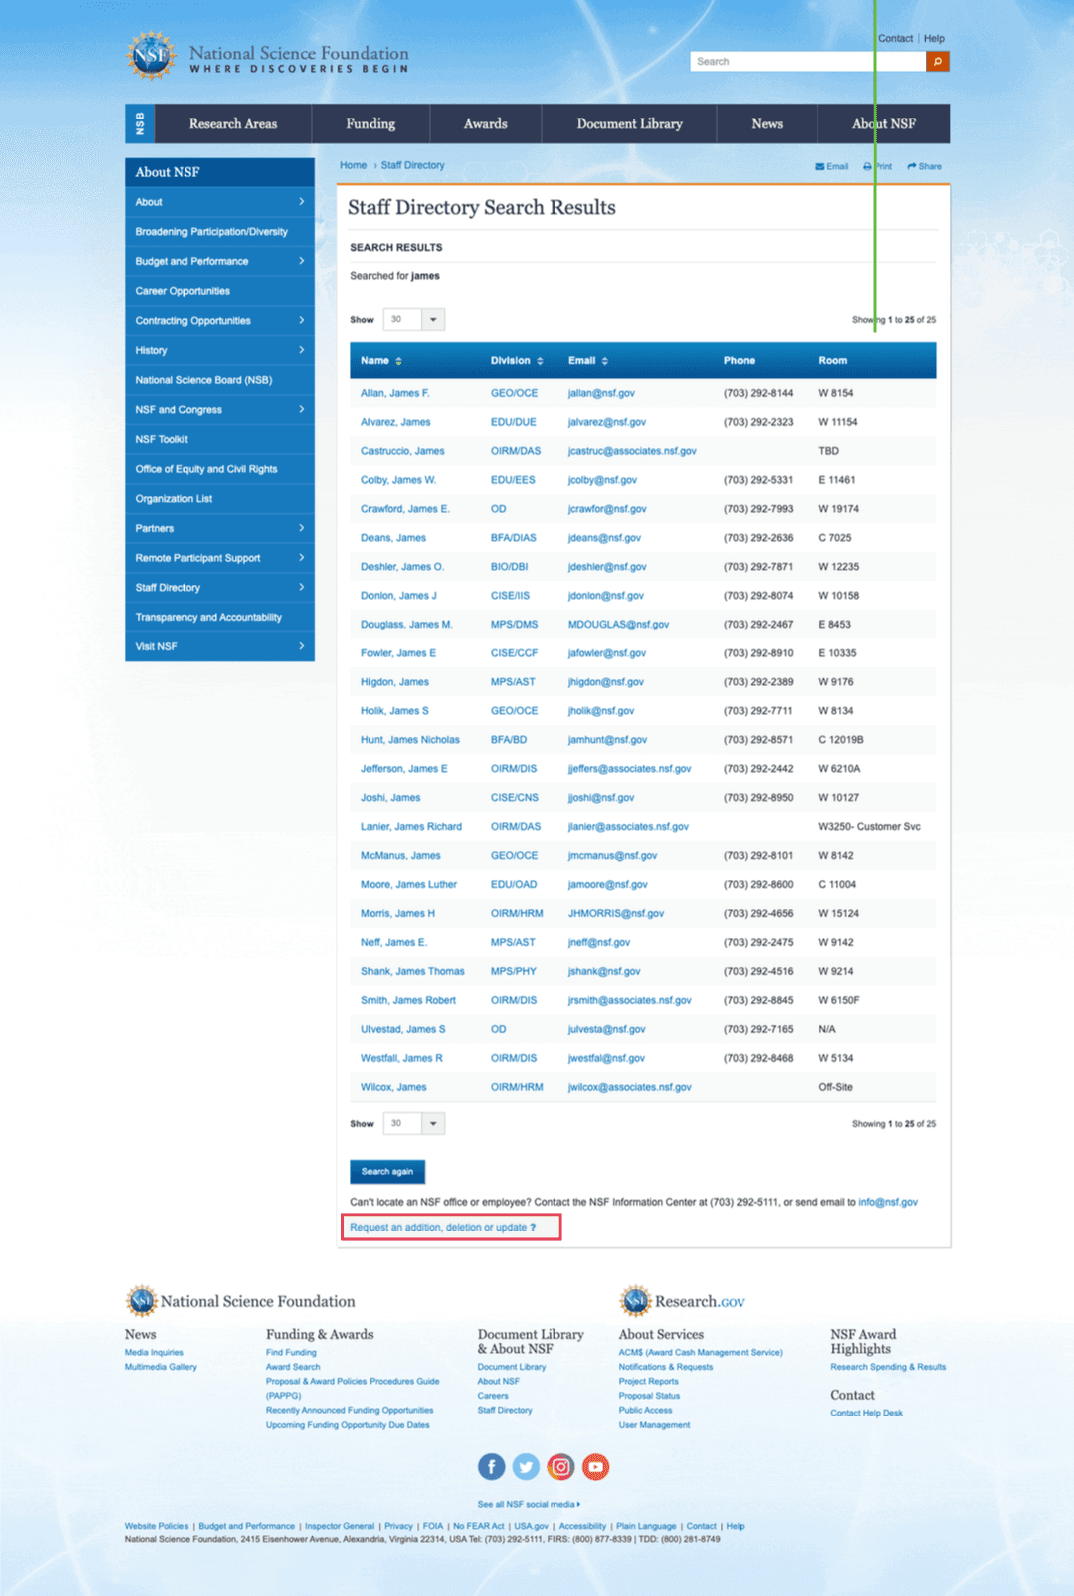Screen dimensions: 1074x1596
Task: Click Inspector General footer link
Action: tap(339, 1526)
